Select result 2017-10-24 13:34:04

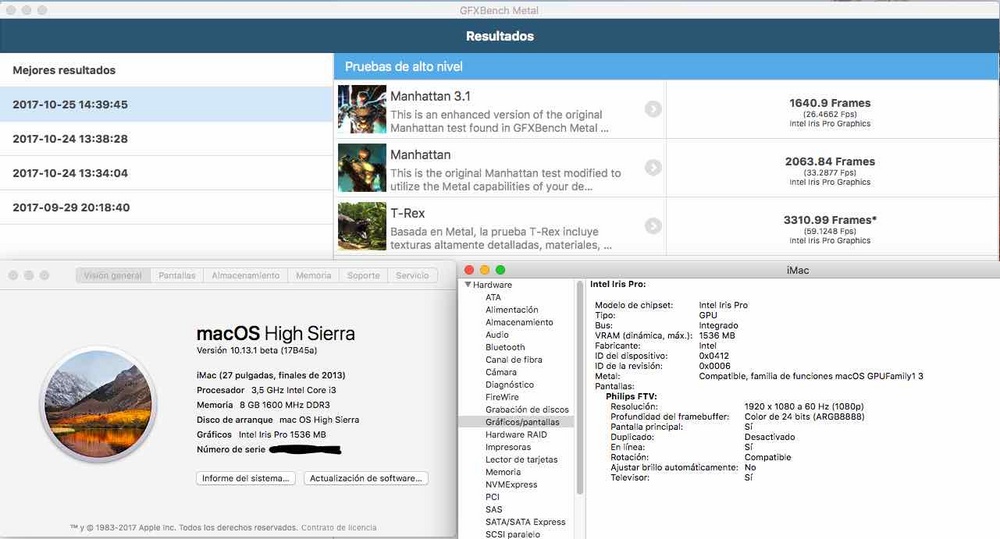pyautogui.click(x=166, y=173)
